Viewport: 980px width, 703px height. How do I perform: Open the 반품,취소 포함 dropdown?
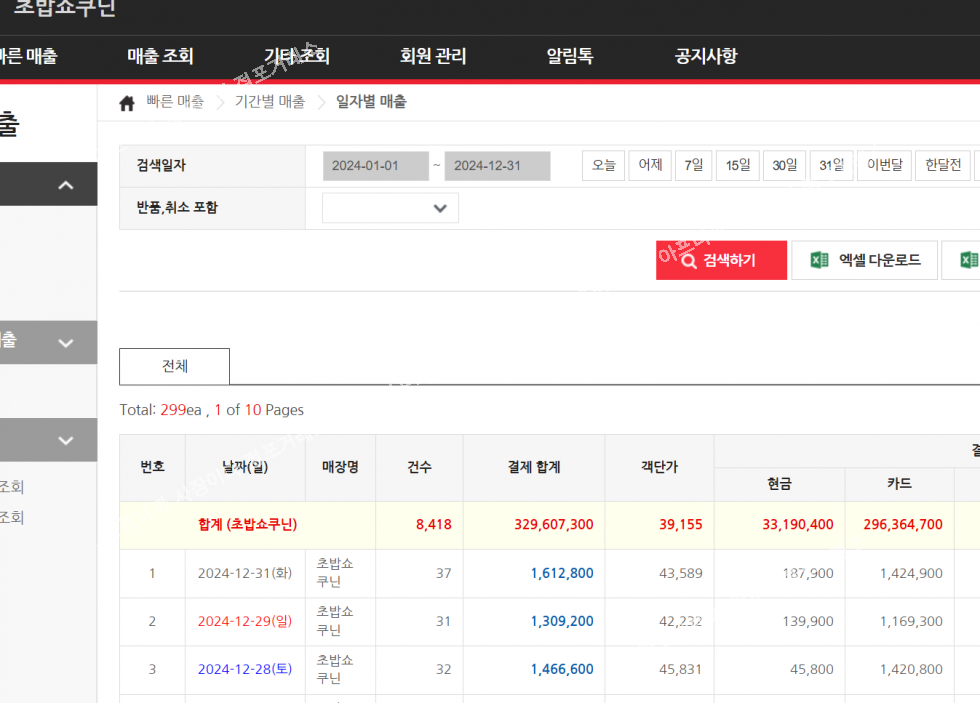[x=390, y=208]
